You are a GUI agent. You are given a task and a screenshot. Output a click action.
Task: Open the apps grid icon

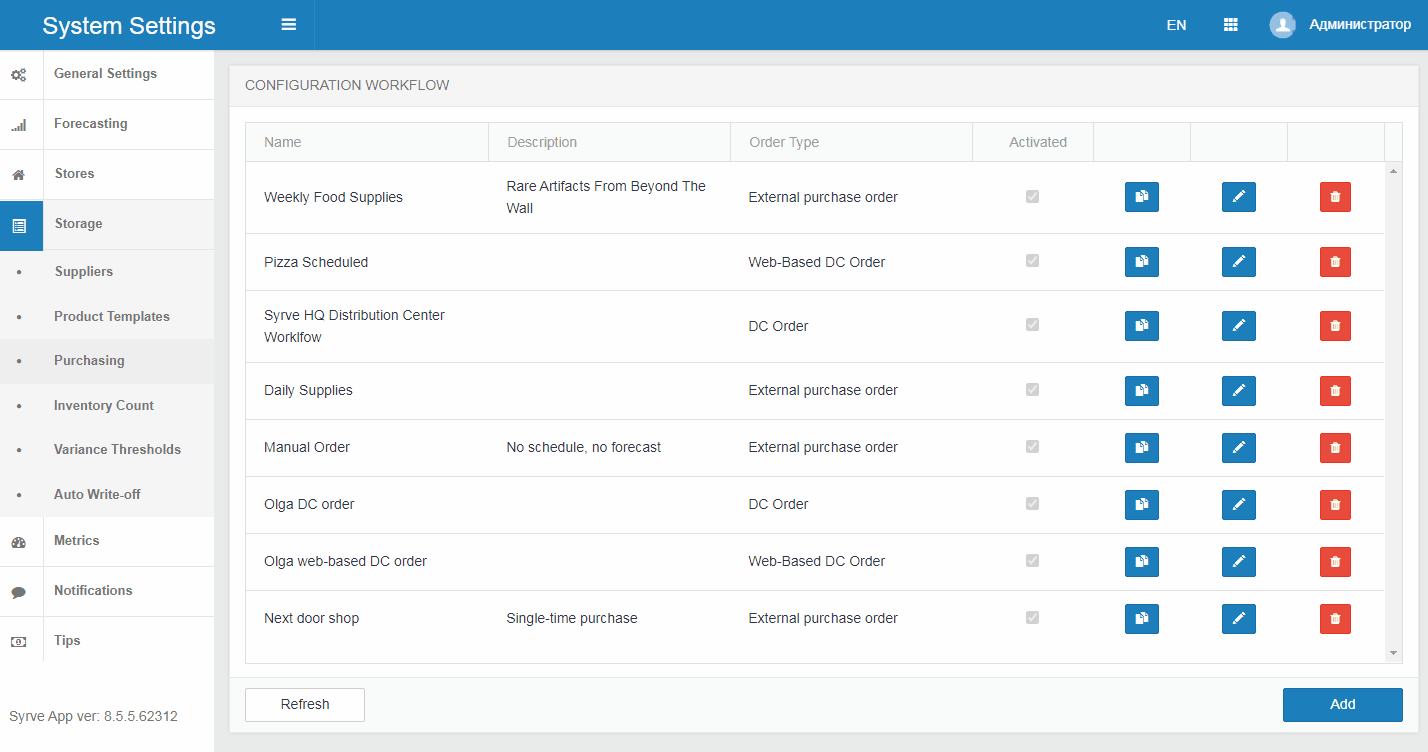point(1230,25)
